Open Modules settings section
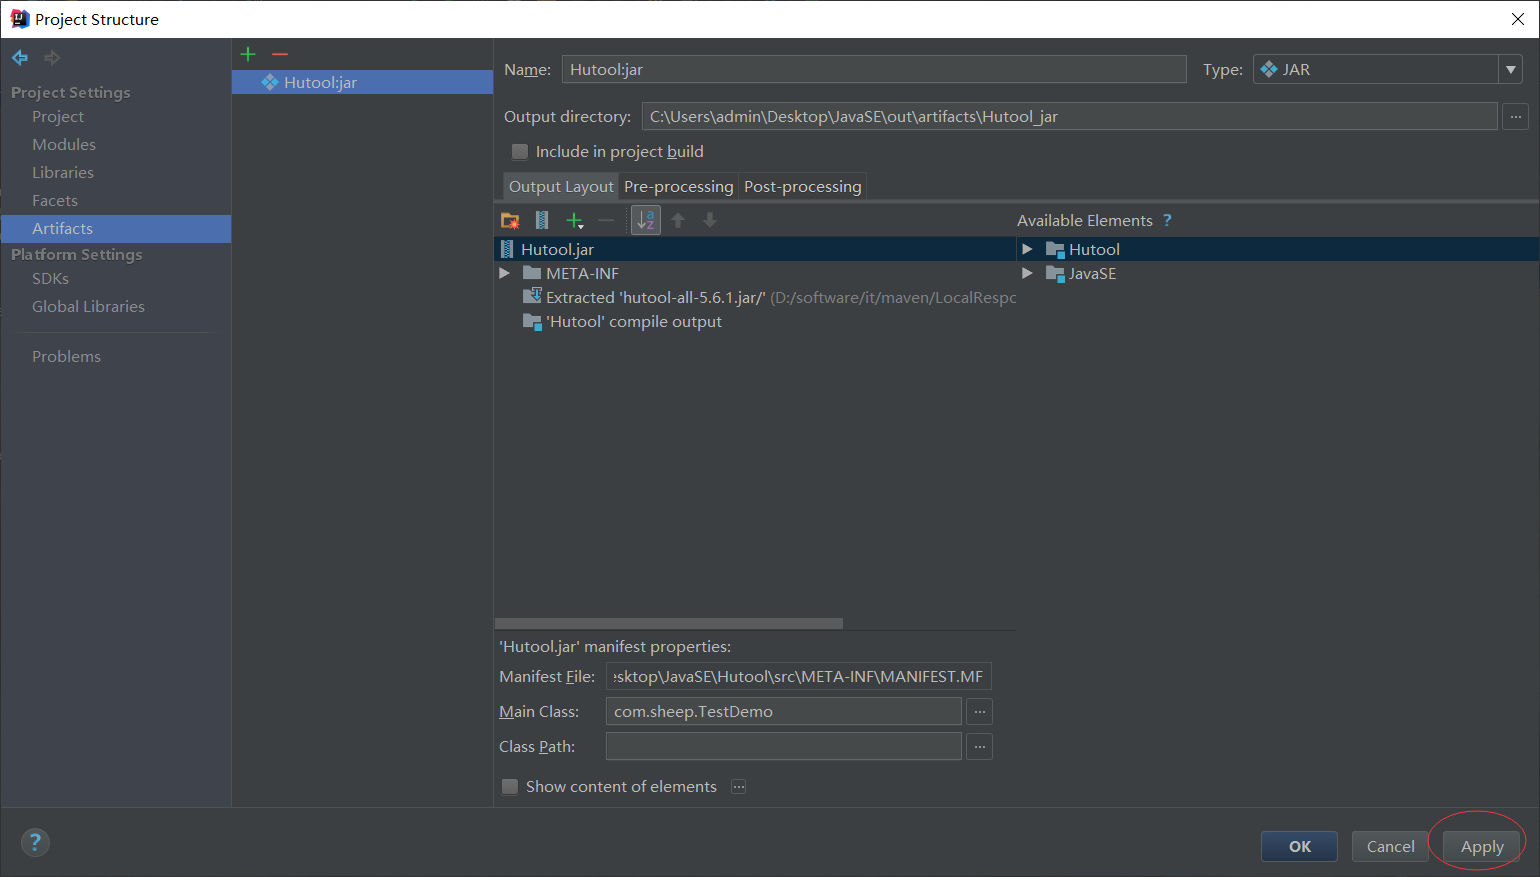This screenshot has width=1540, height=877. click(x=64, y=145)
